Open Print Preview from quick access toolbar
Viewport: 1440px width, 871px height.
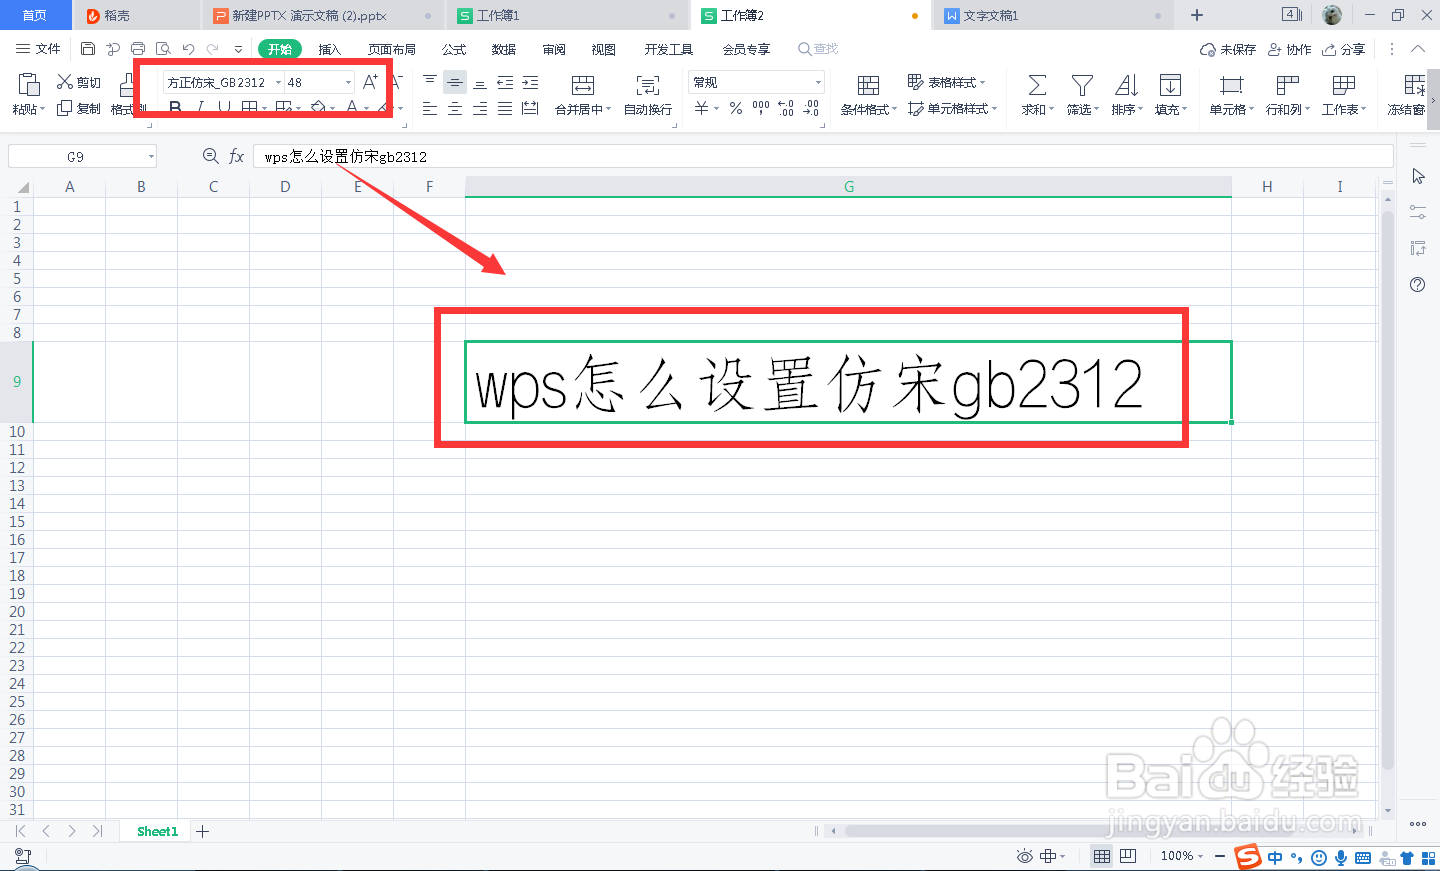pyautogui.click(x=163, y=49)
